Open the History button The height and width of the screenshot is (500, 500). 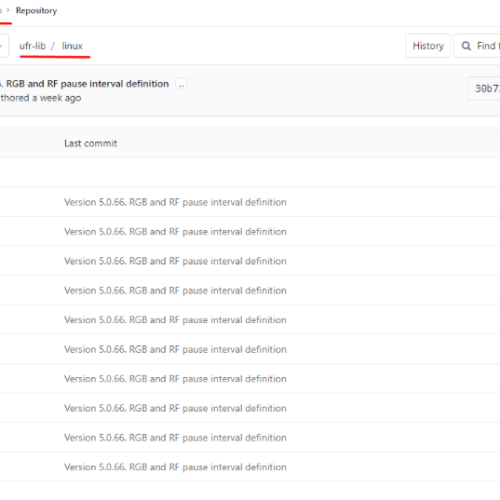[428, 46]
